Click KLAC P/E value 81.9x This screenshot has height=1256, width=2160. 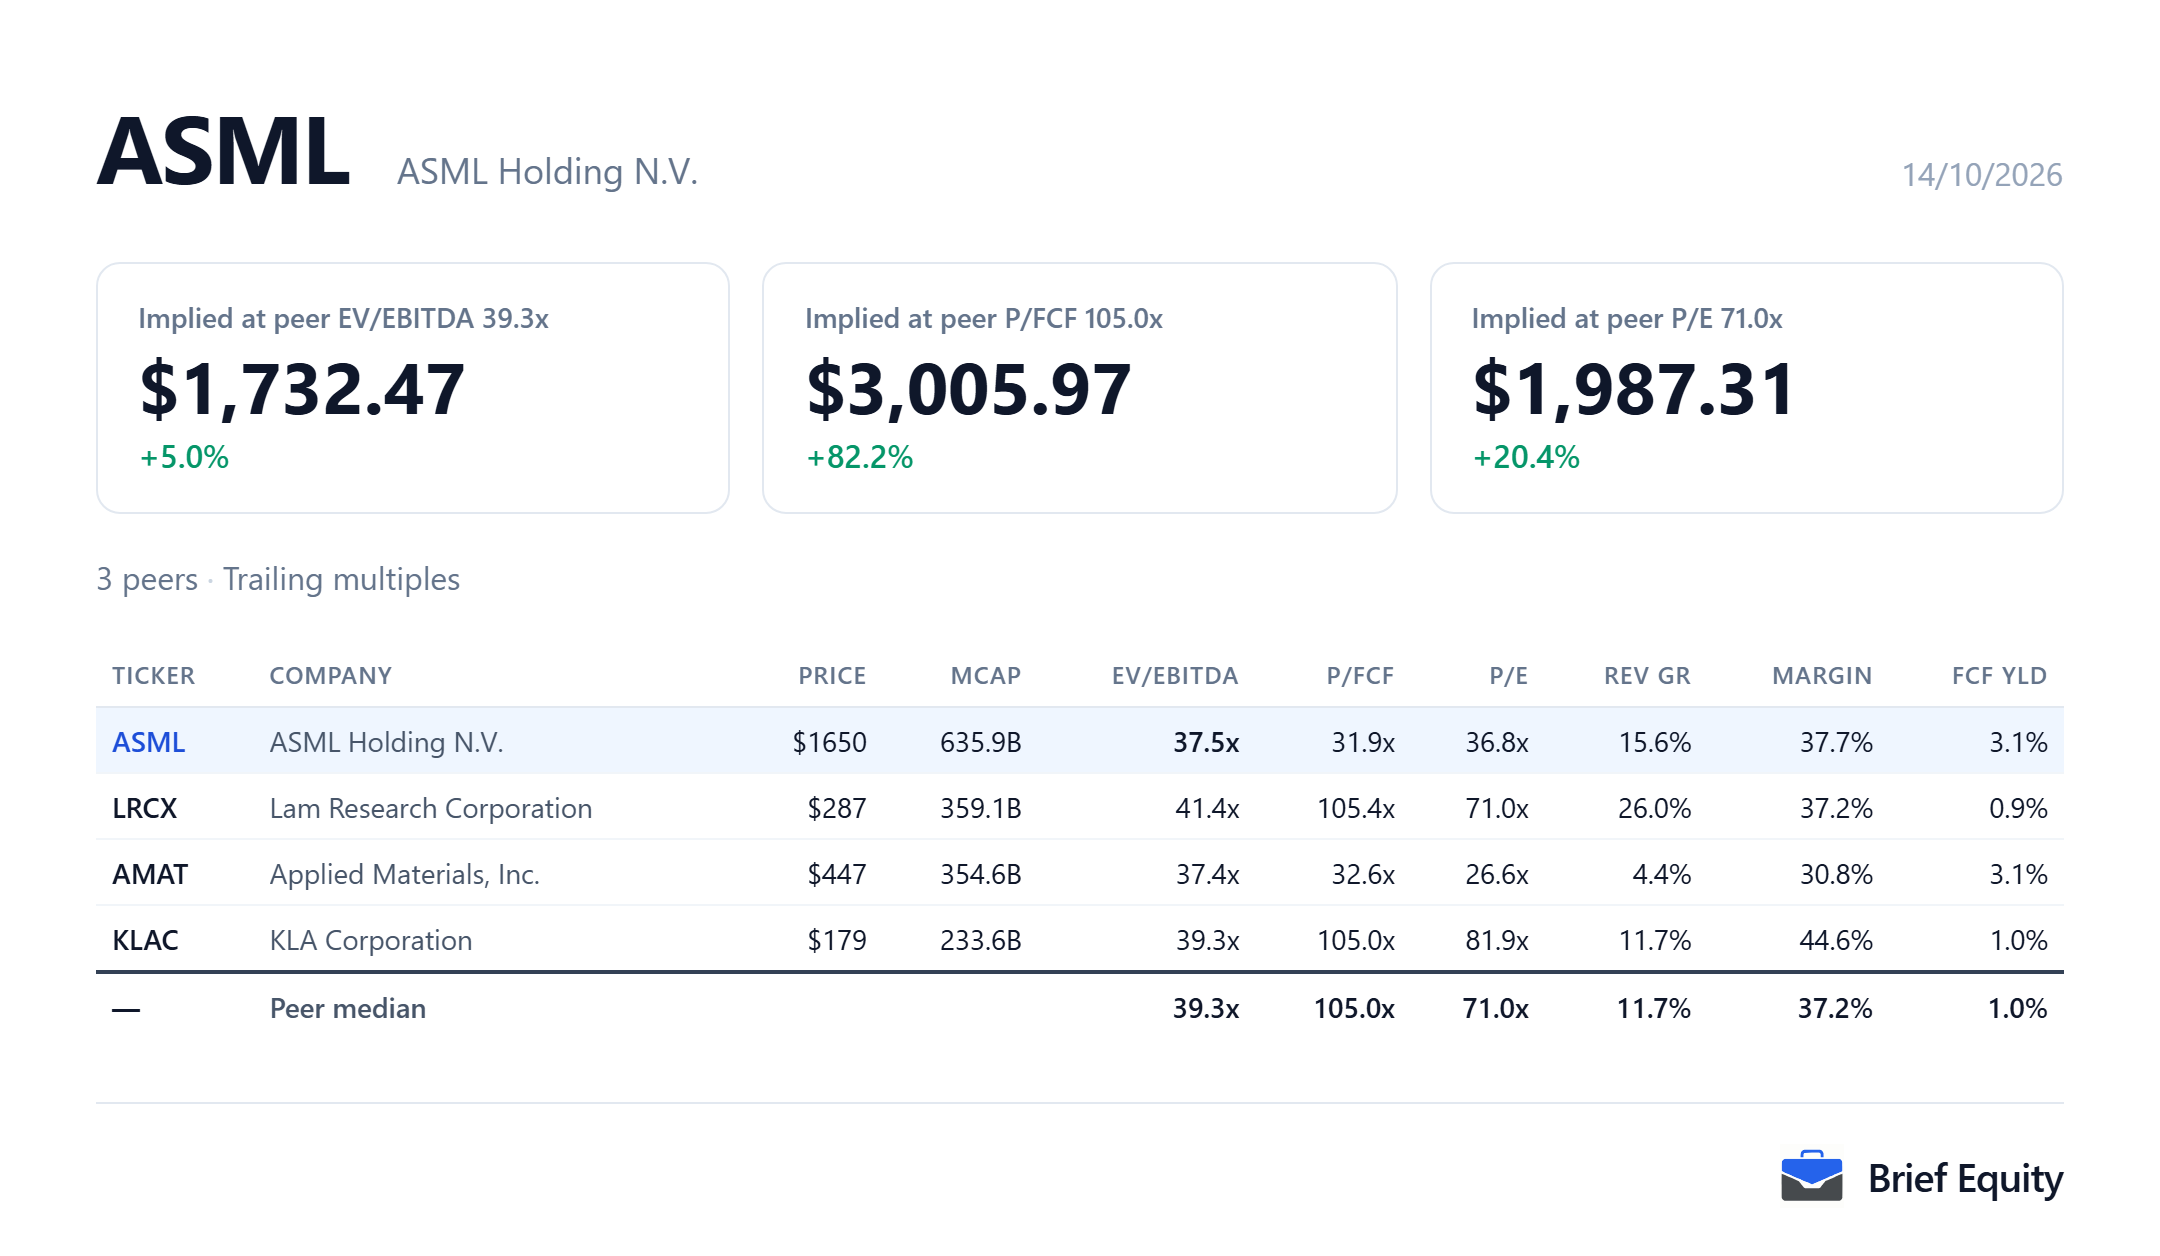tap(1497, 940)
